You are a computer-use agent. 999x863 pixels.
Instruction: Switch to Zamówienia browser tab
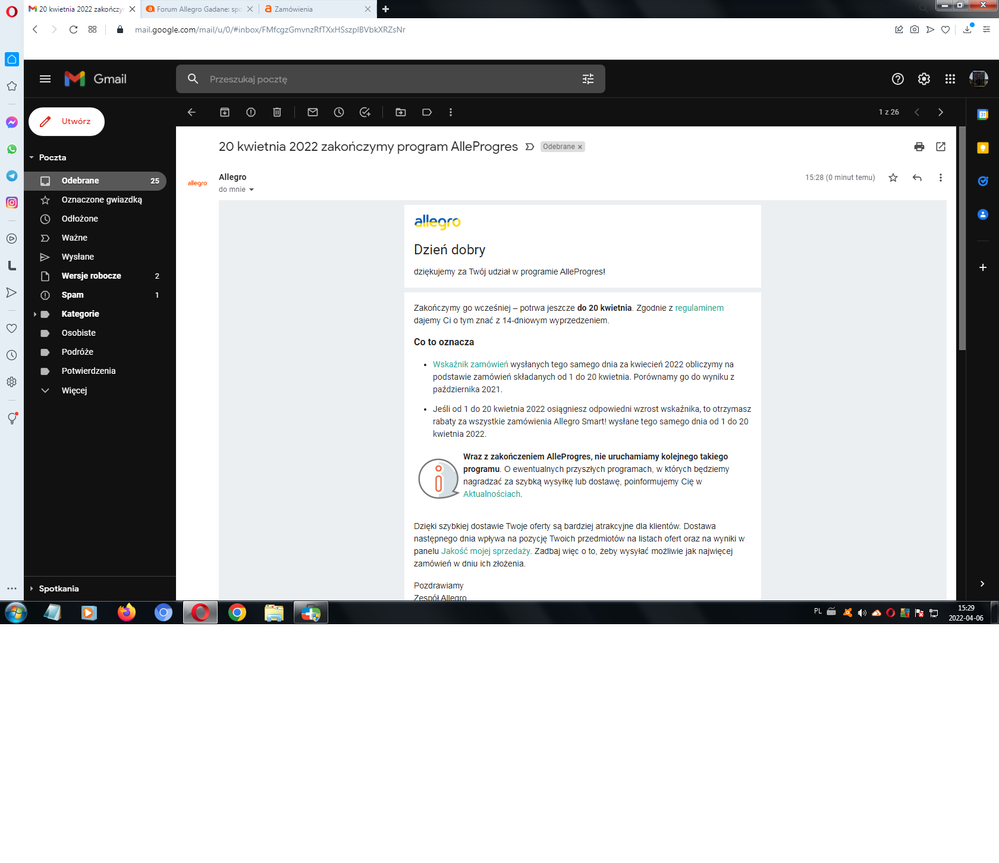tap(317, 9)
